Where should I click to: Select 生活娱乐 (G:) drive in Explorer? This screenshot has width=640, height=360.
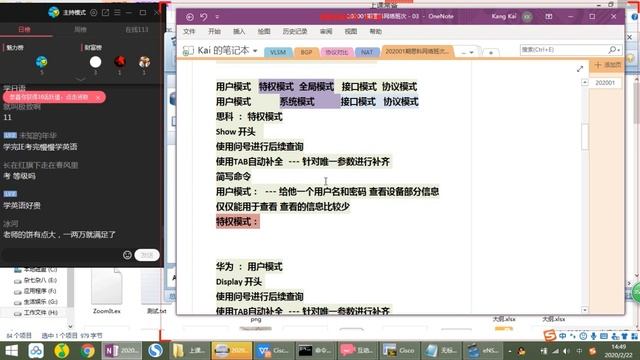click(x=36, y=302)
